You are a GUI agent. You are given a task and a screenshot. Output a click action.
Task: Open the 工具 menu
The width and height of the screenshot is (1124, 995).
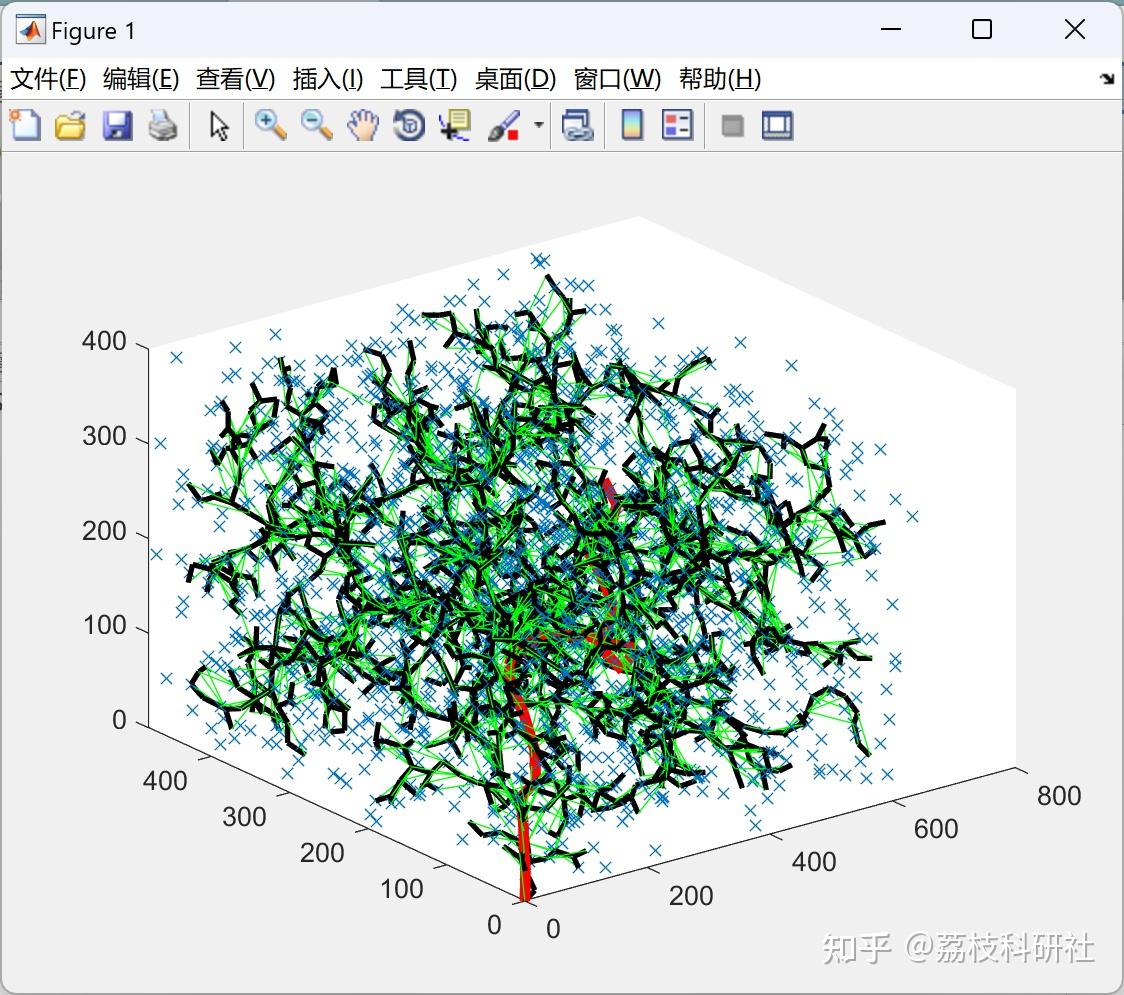point(417,78)
